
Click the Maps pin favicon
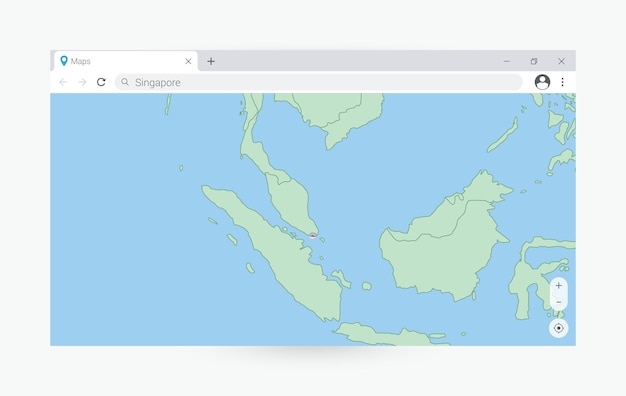click(x=63, y=61)
